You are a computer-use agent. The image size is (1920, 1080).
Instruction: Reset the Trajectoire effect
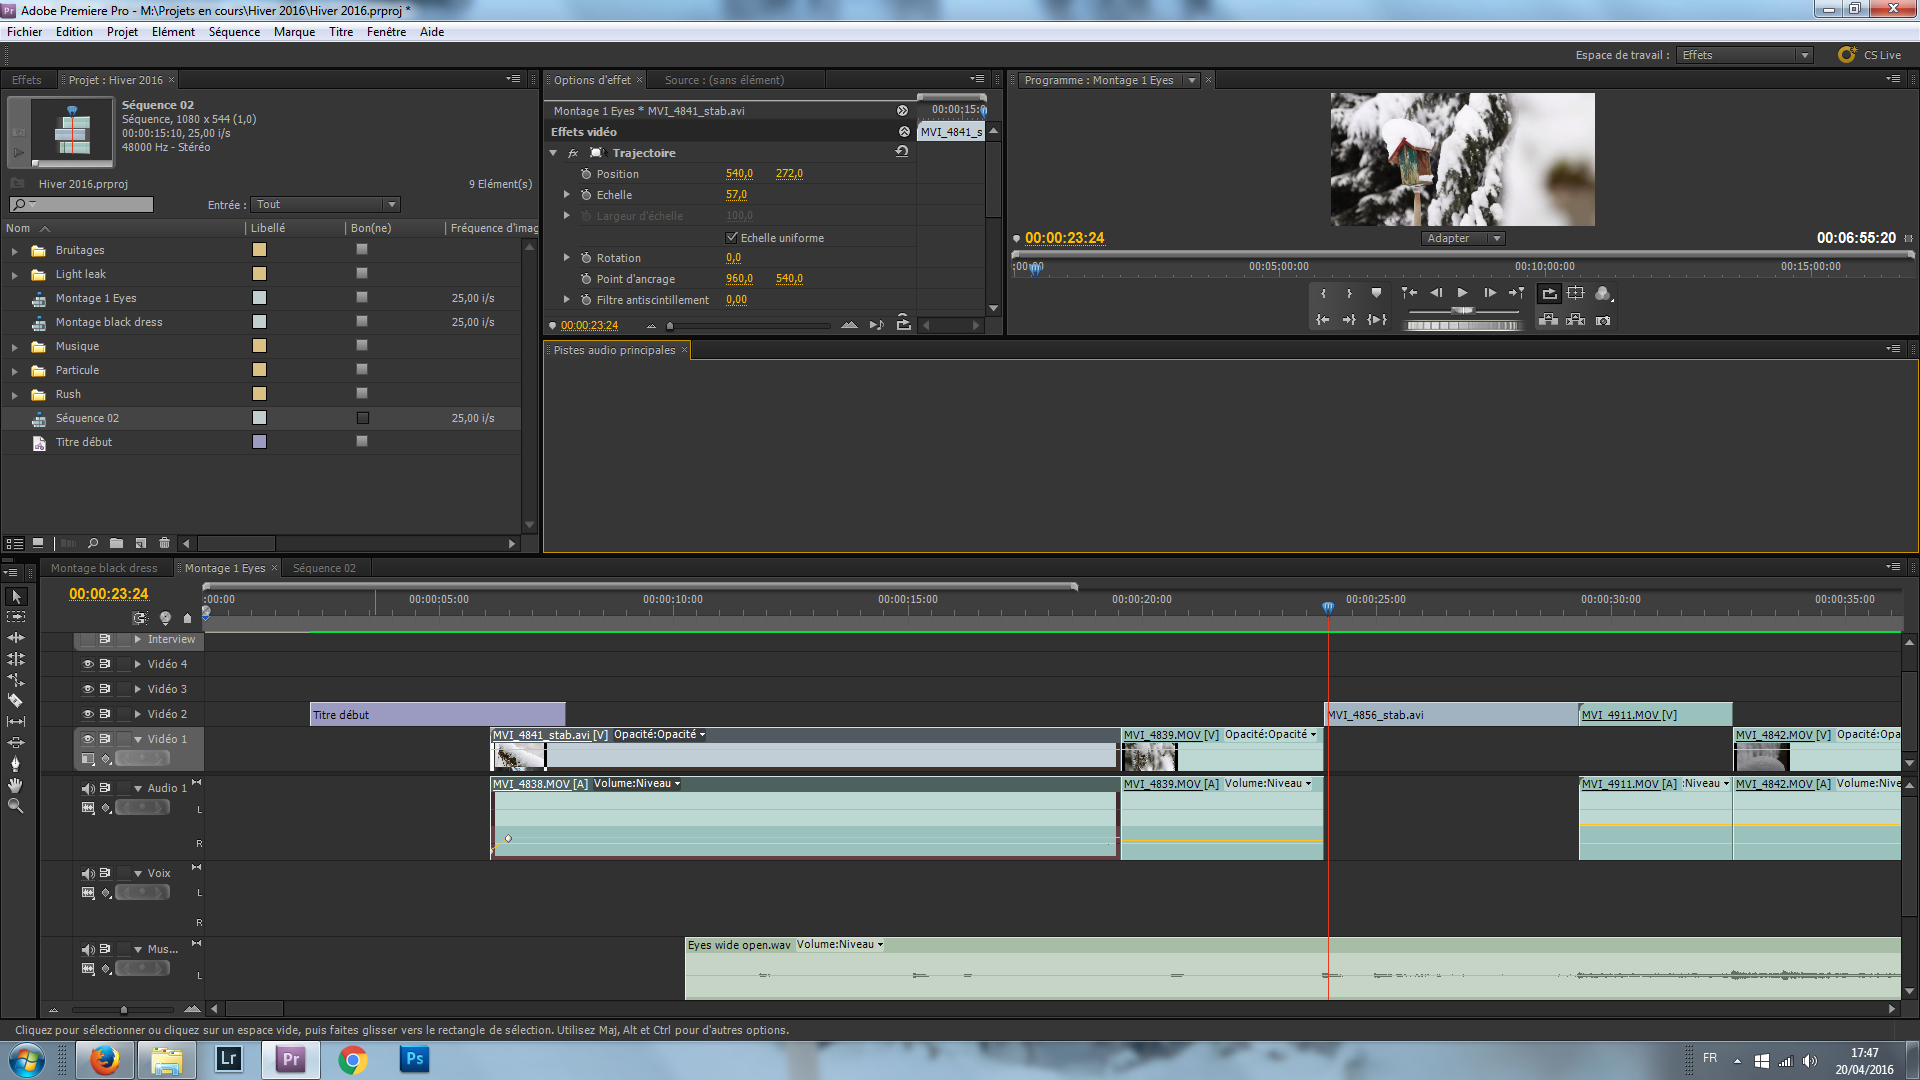pyautogui.click(x=902, y=152)
